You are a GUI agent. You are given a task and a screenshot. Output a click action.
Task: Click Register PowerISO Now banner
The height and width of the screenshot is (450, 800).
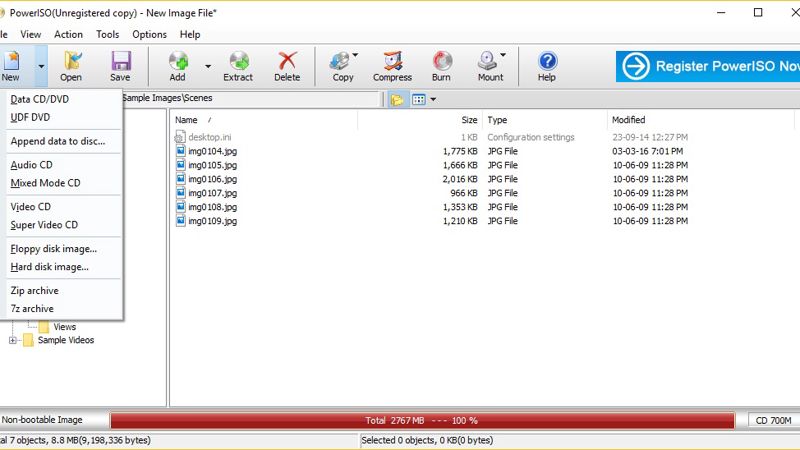[x=708, y=66]
